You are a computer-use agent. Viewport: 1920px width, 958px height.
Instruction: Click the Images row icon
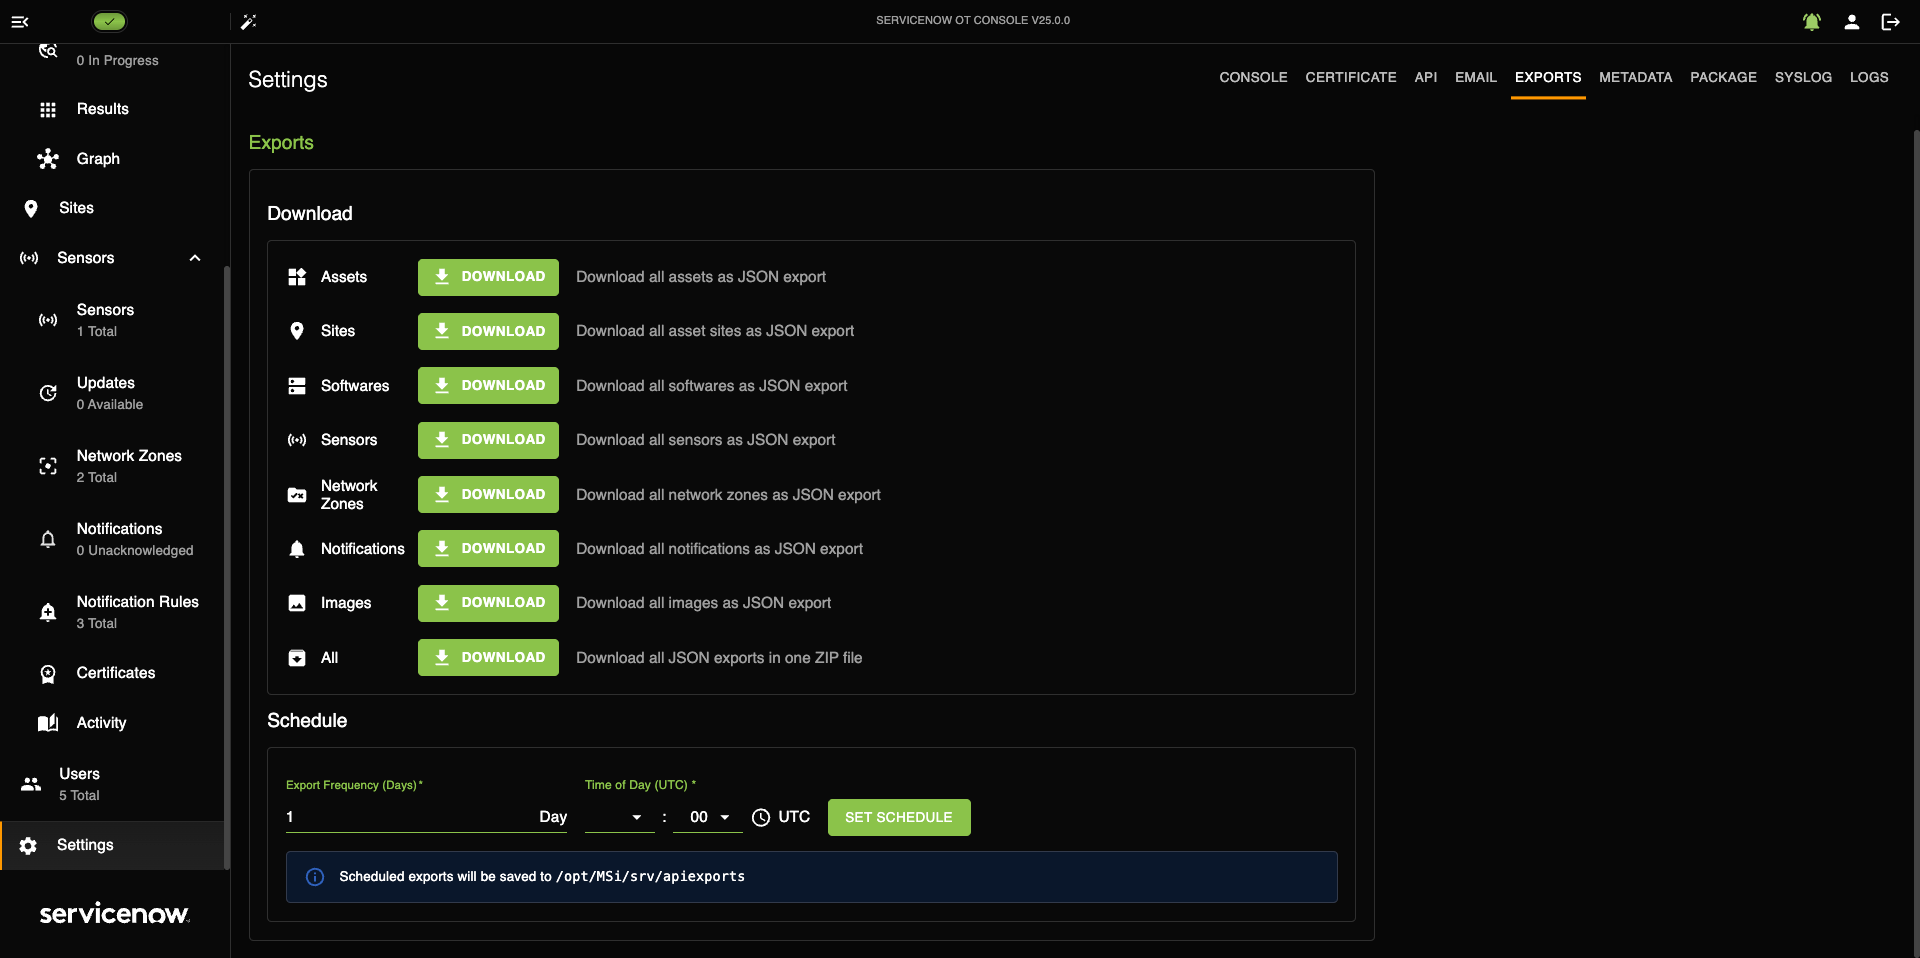pos(297,603)
